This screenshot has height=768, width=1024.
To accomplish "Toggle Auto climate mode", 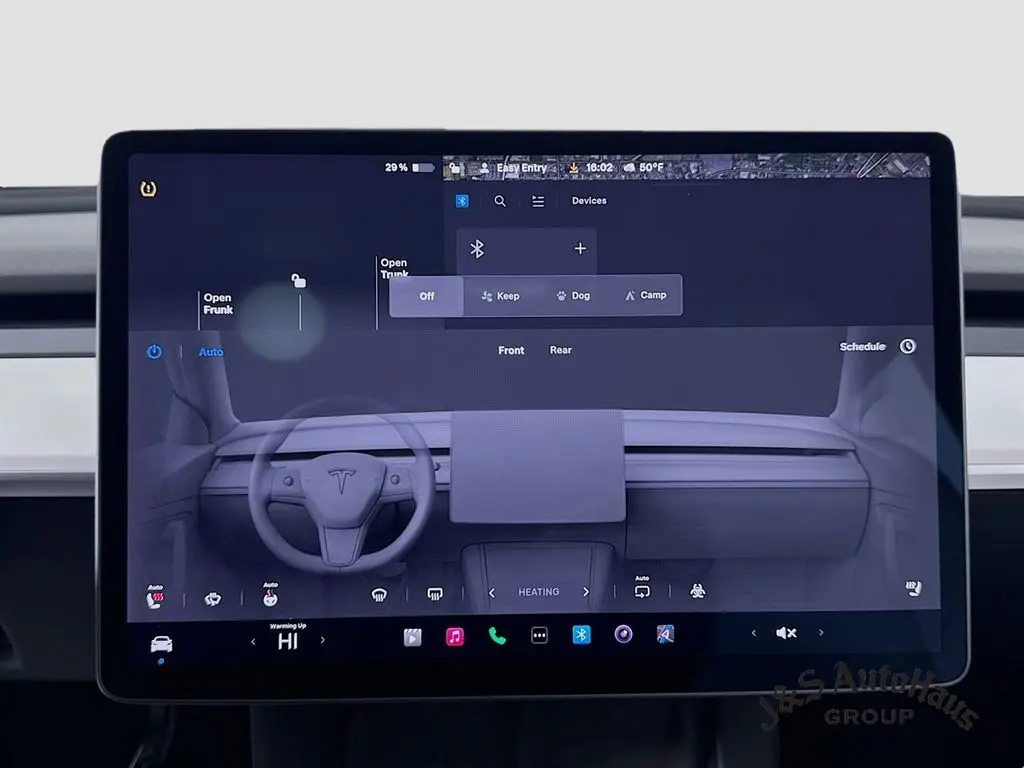I will pyautogui.click(x=211, y=352).
